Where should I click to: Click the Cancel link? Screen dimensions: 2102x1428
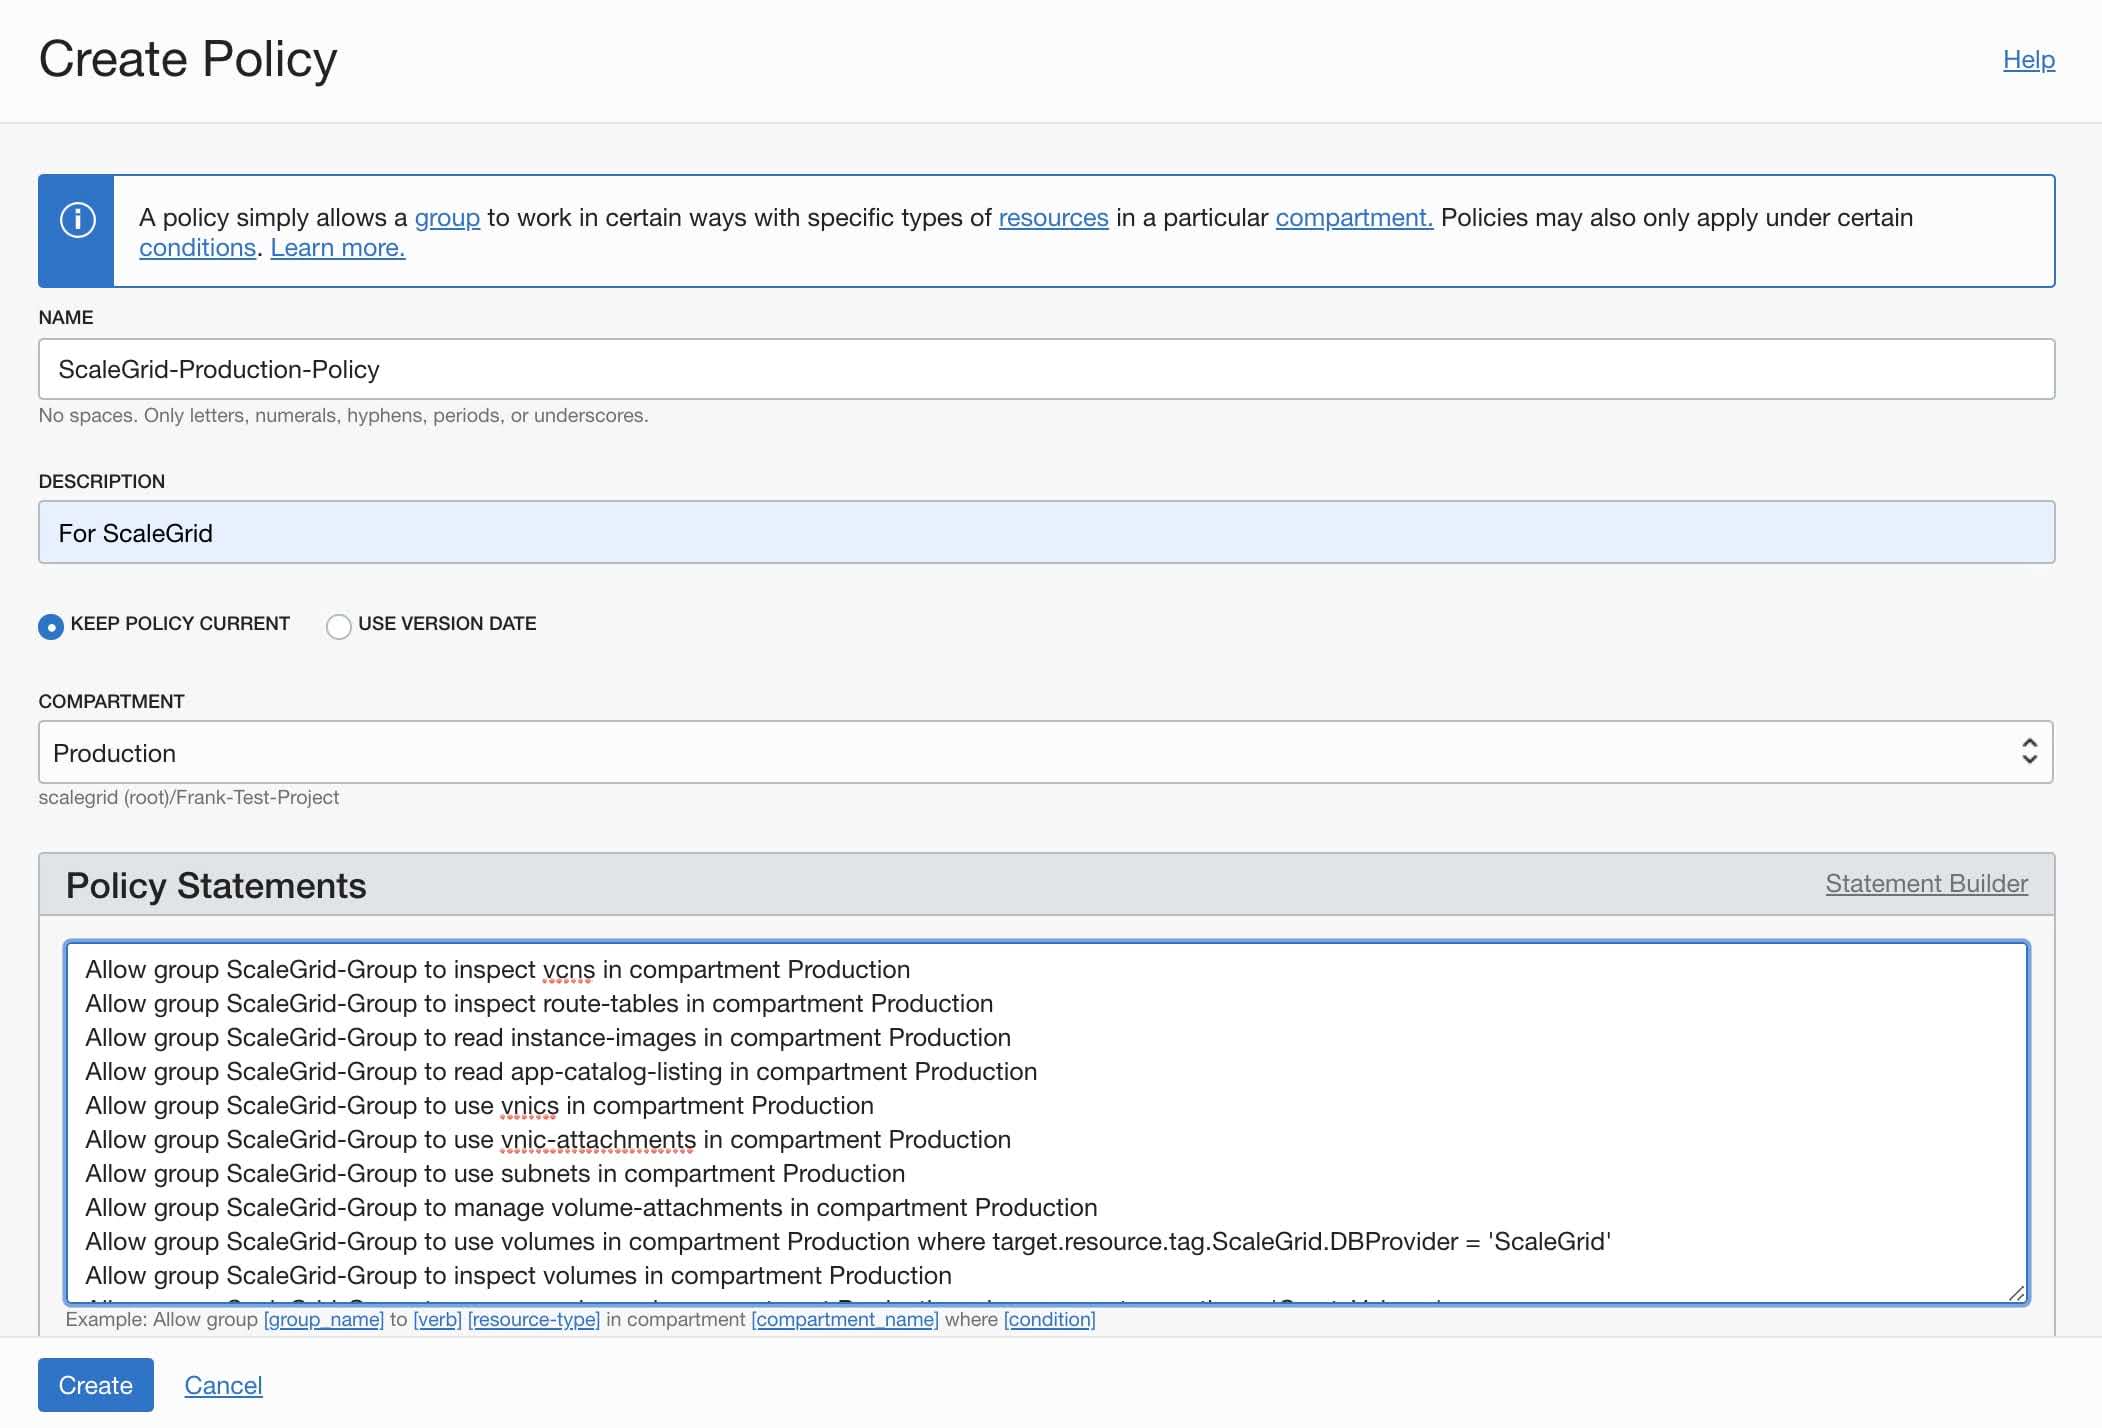(223, 1385)
